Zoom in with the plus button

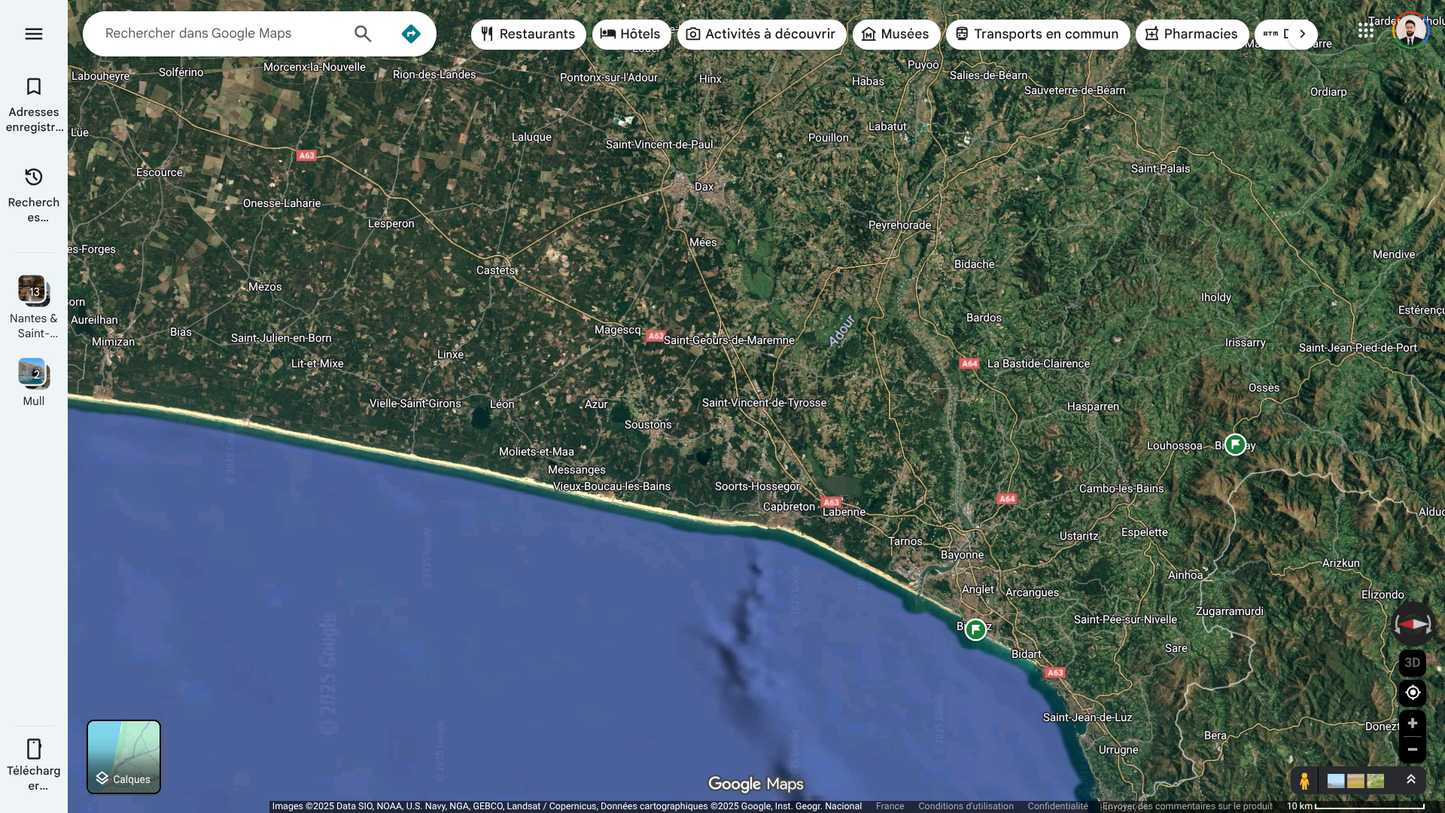tap(1412, 723)
